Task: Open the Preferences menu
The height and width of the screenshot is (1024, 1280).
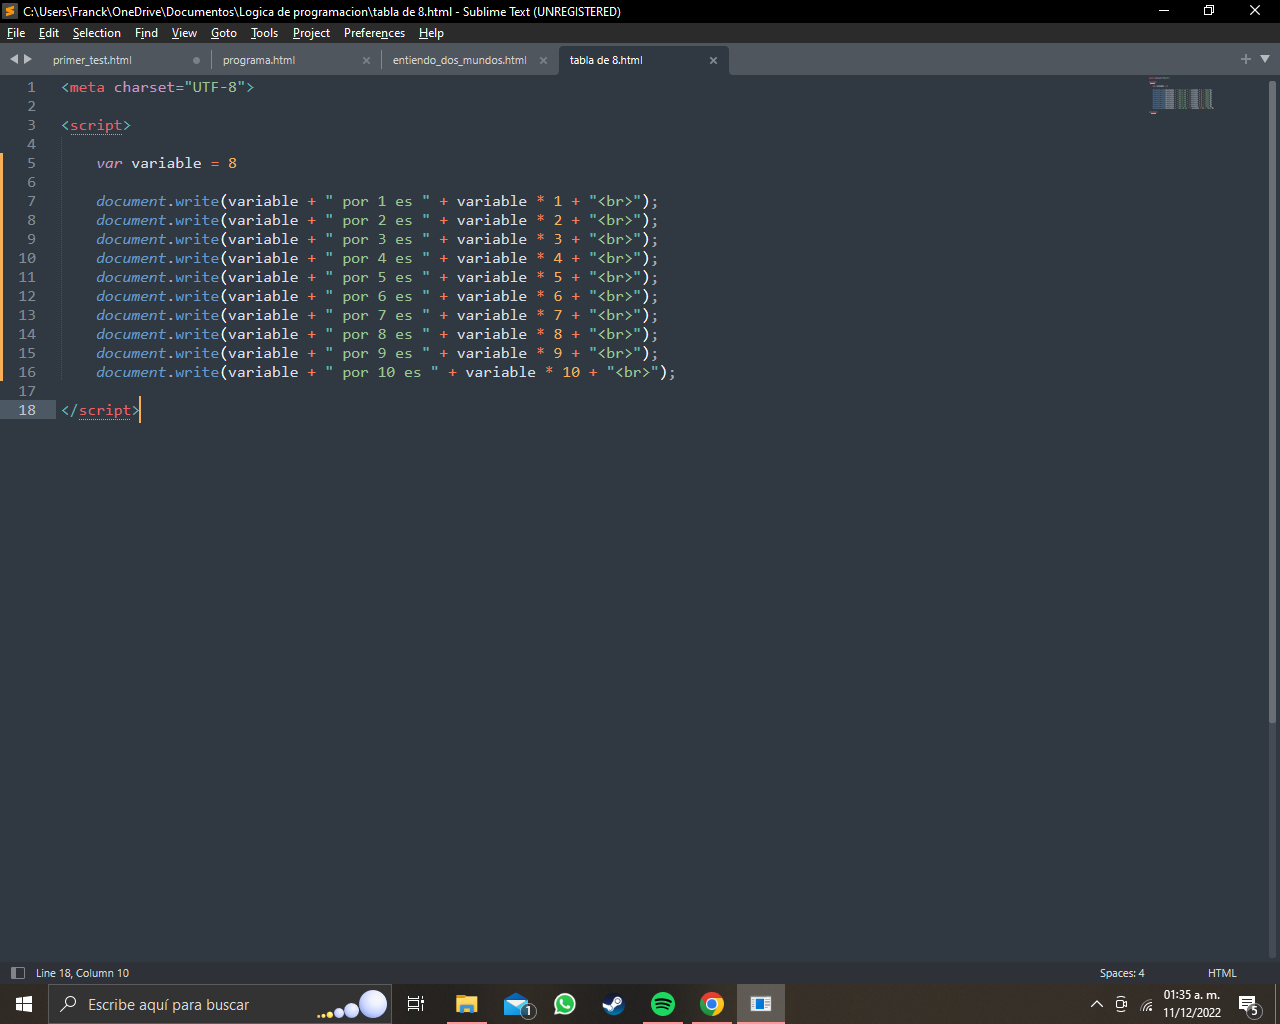Action: click(x=374, y=33)
